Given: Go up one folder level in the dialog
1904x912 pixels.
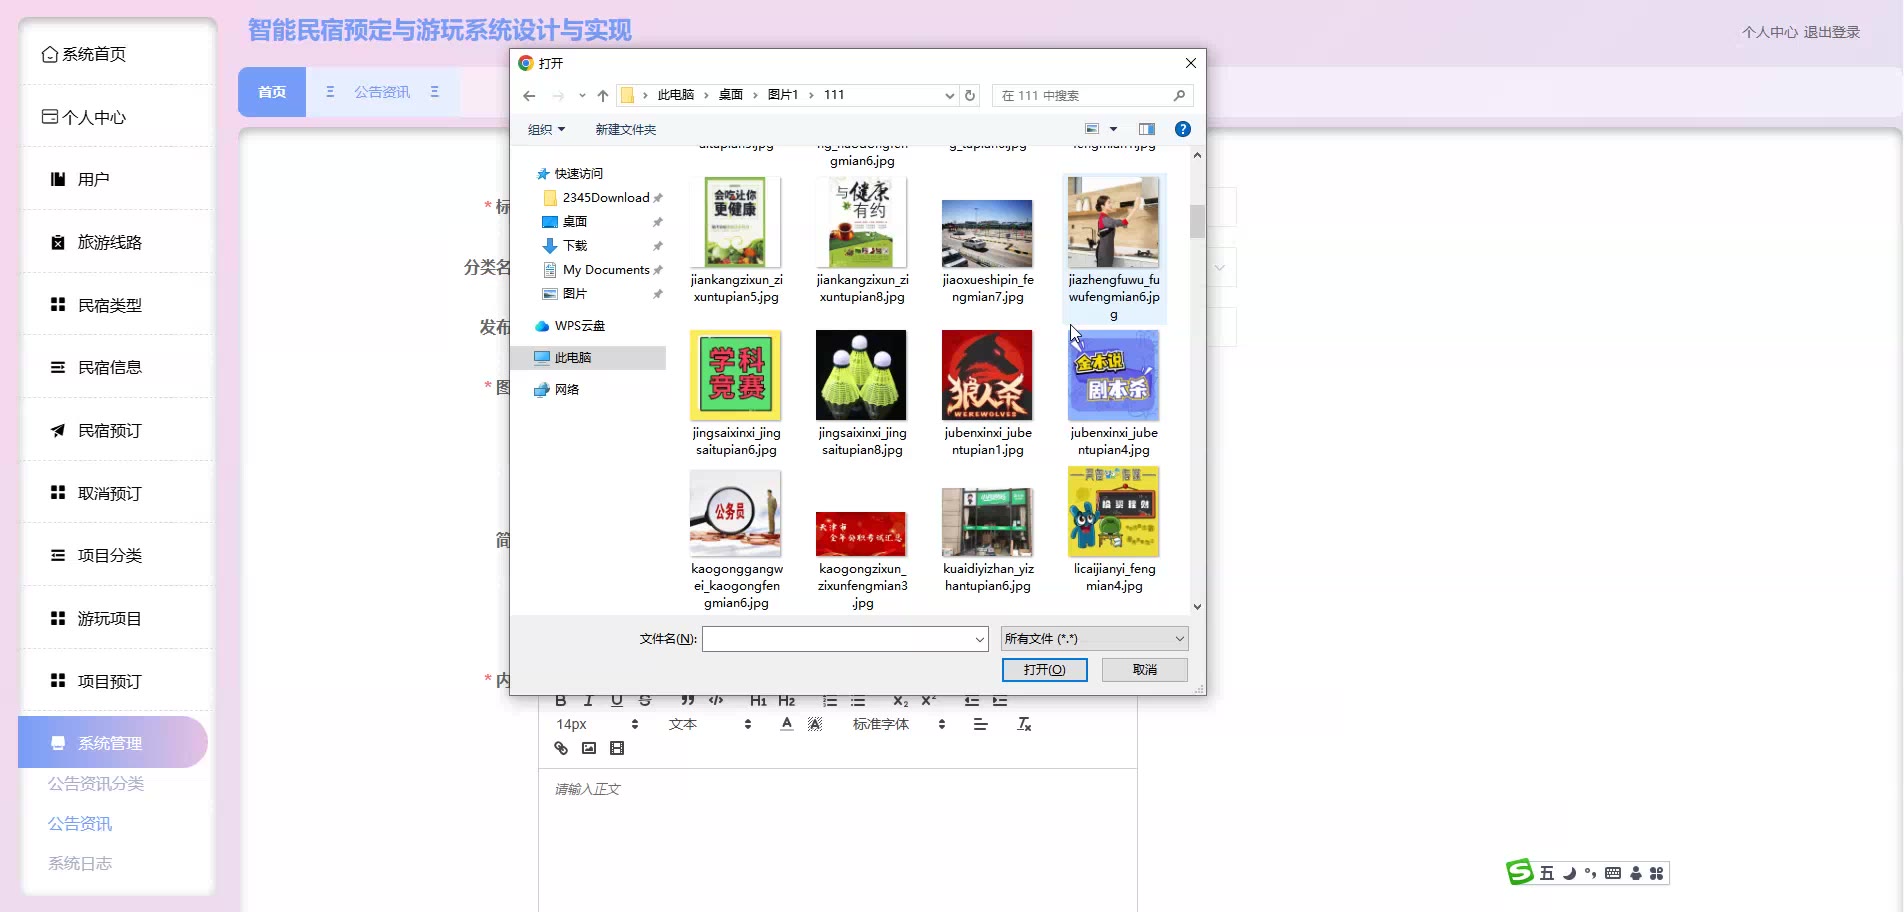Looking at the screenshot, I should [x=603, y=95].
